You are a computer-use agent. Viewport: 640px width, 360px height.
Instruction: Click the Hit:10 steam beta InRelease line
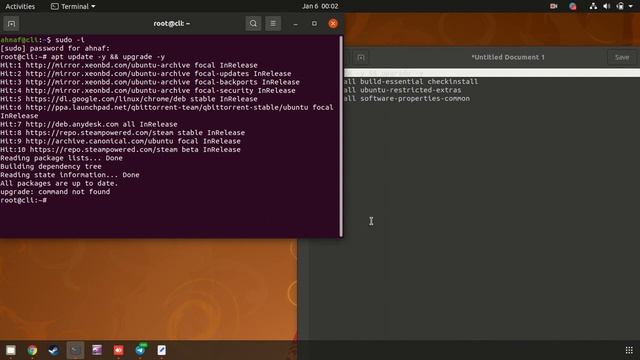pos(120,150)
